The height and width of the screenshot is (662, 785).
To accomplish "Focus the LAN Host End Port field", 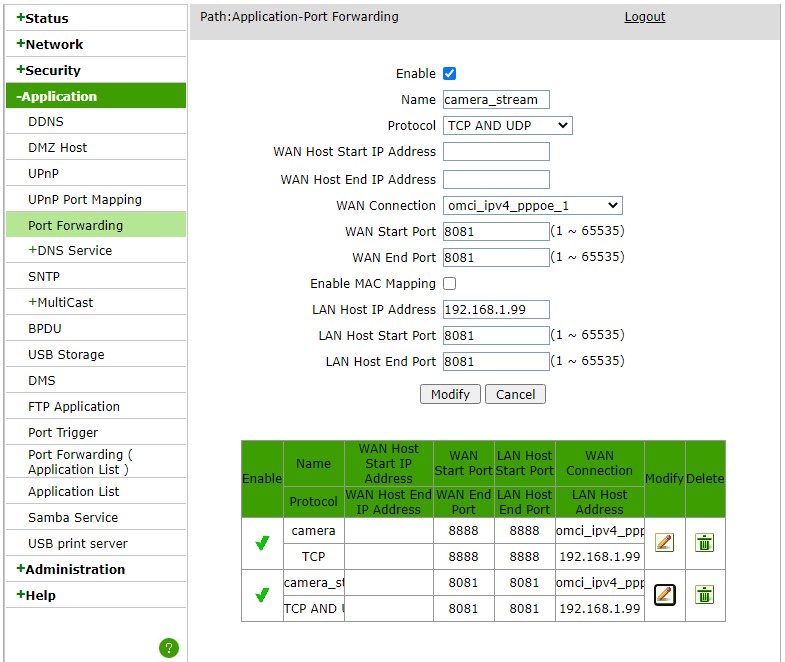I will 496,362.
